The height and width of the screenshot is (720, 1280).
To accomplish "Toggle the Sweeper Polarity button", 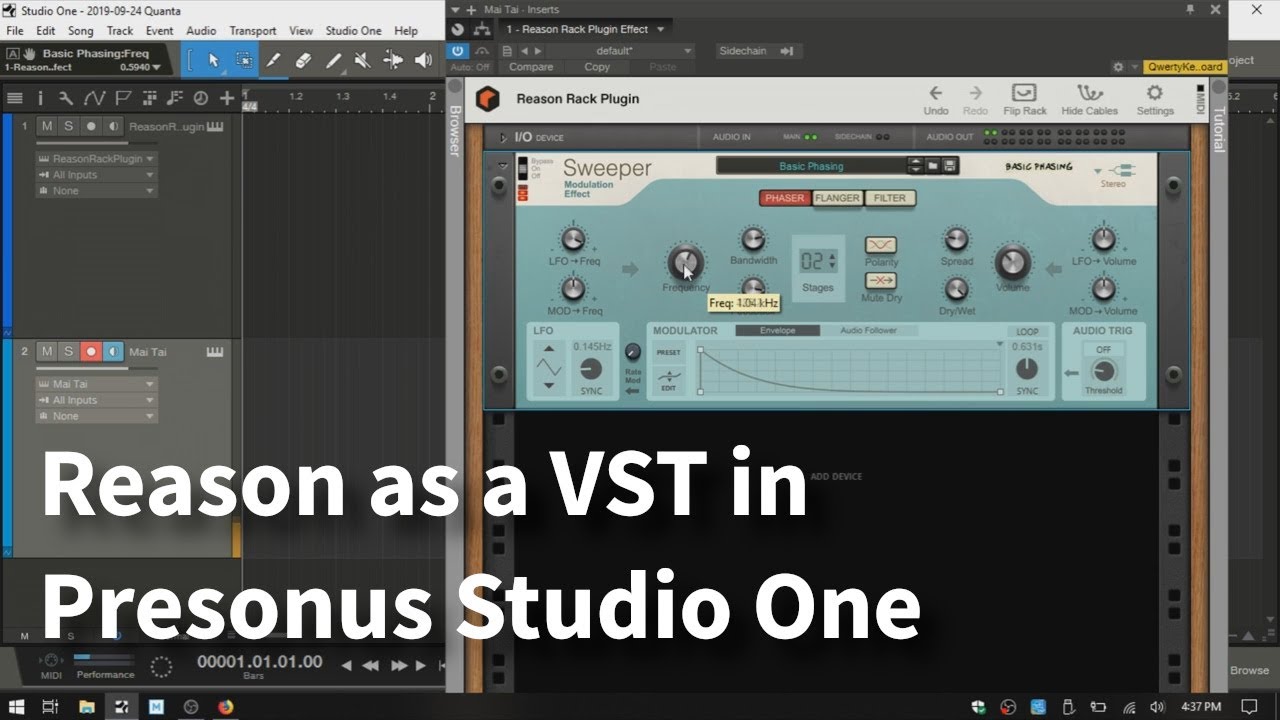I will point(881,245).
